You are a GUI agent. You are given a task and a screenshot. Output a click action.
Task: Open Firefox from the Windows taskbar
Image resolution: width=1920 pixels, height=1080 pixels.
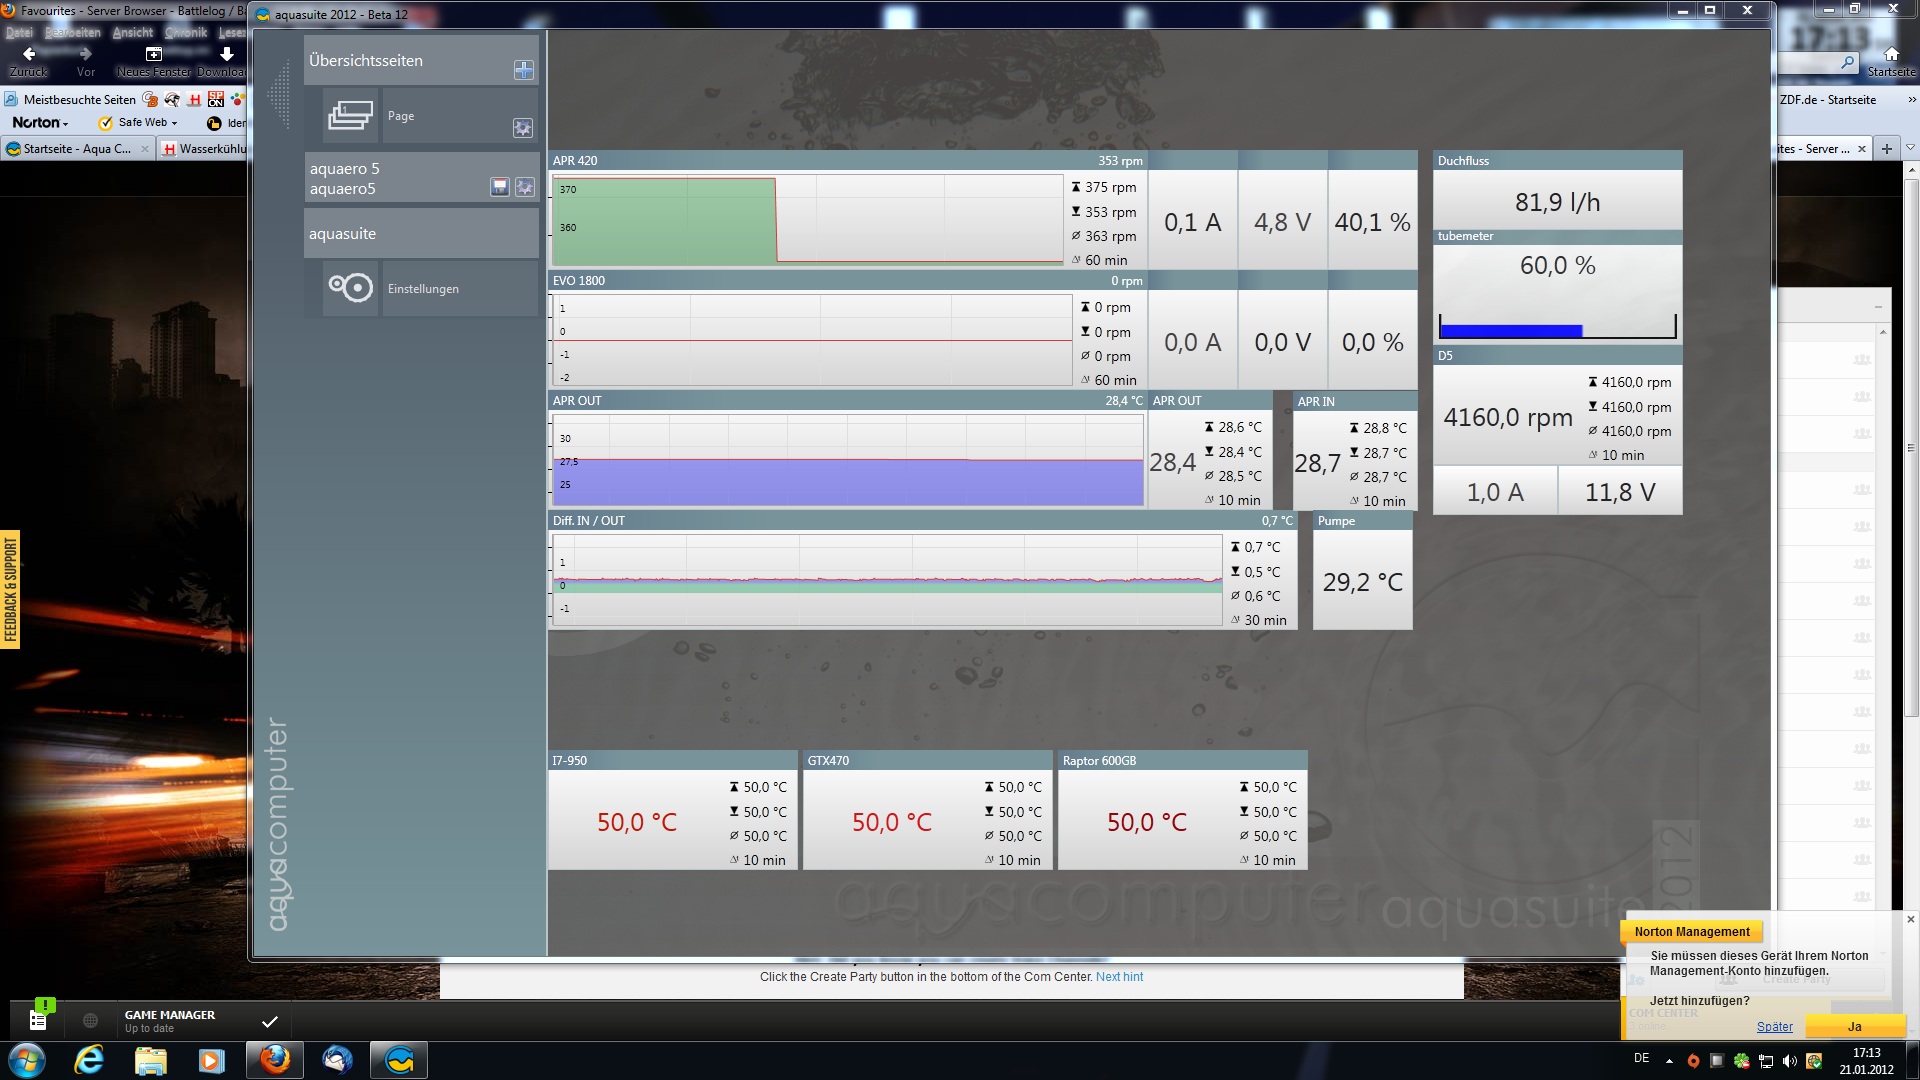pyautogui.click(x=275, y=1059)
